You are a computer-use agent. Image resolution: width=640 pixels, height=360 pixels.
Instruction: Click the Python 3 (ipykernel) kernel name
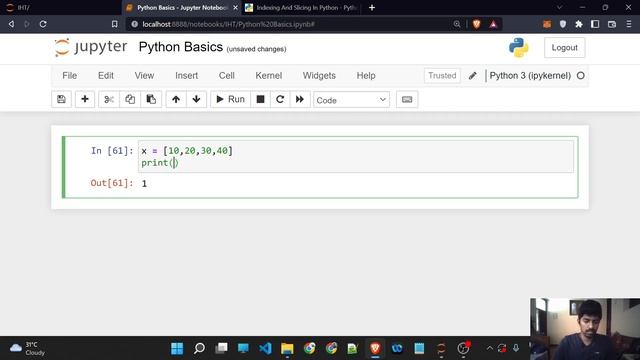click(x=530, y=76)
